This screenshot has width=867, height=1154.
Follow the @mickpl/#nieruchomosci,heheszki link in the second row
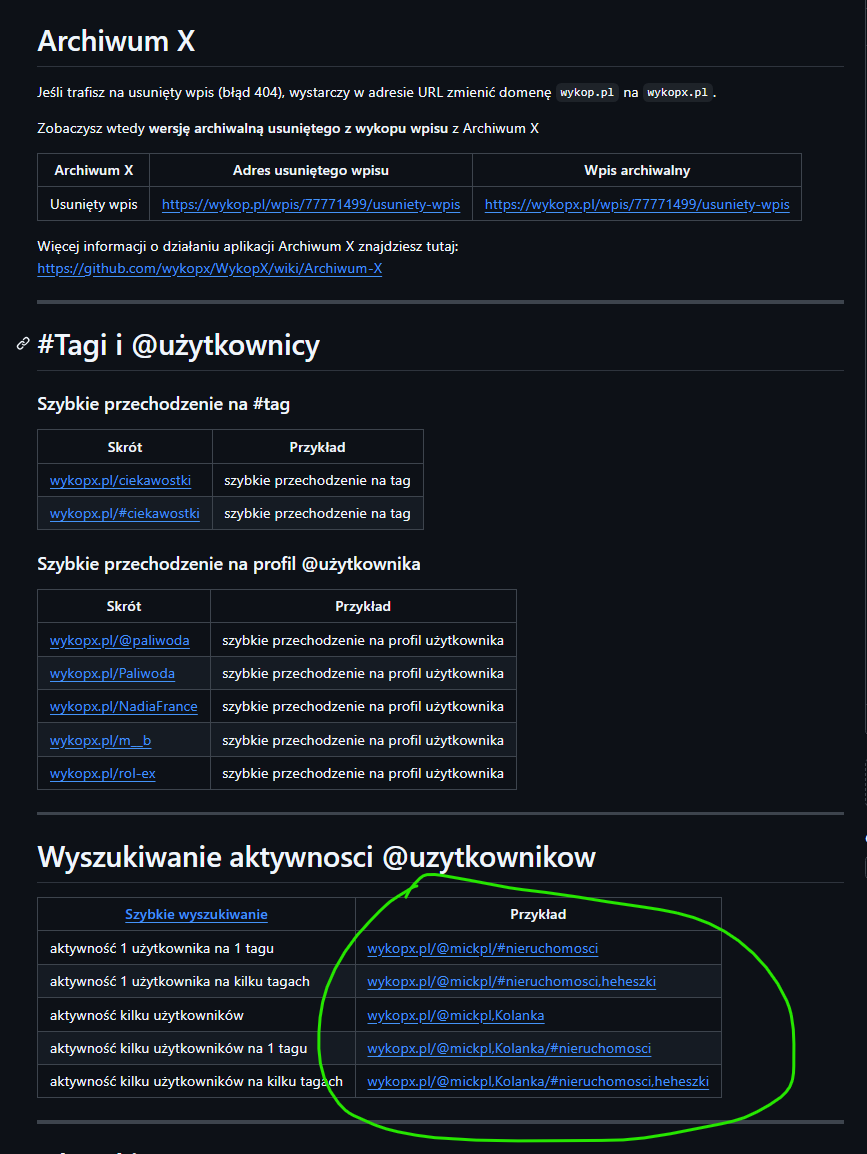[x=511, y=981]
